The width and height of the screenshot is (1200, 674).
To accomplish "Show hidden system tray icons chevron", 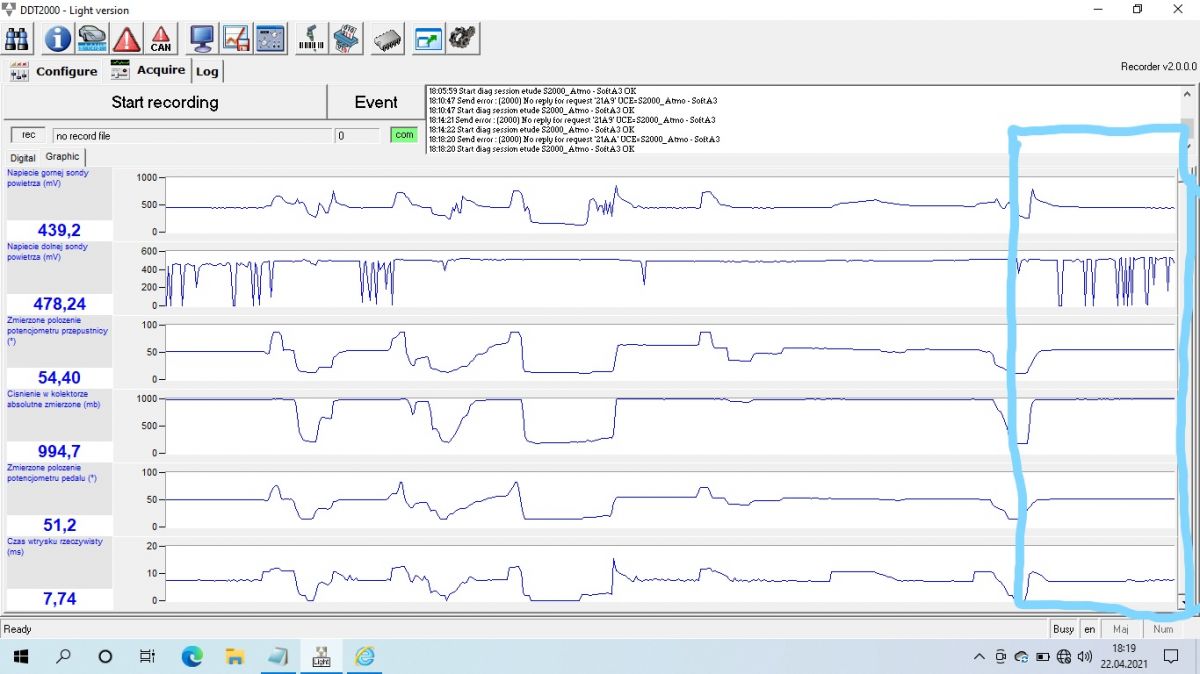I will point(979,657).
